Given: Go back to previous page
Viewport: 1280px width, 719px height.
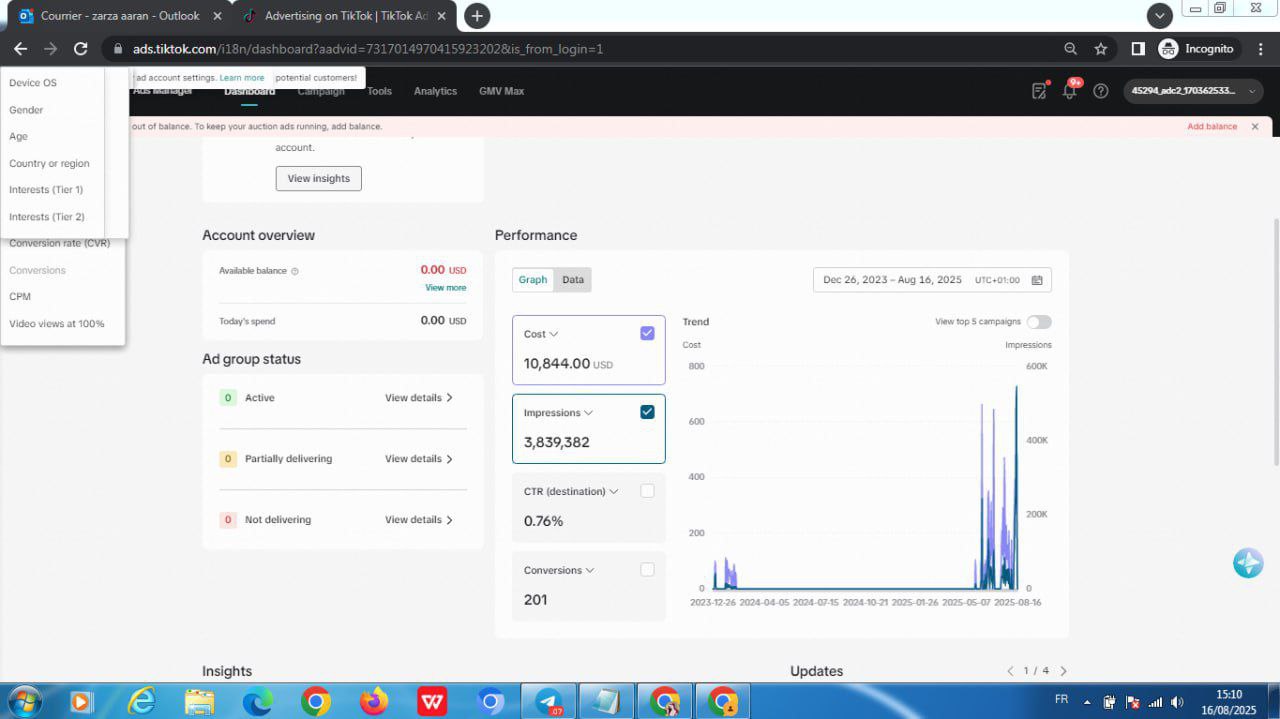Looking at the screenshot, I should point(21,49).
